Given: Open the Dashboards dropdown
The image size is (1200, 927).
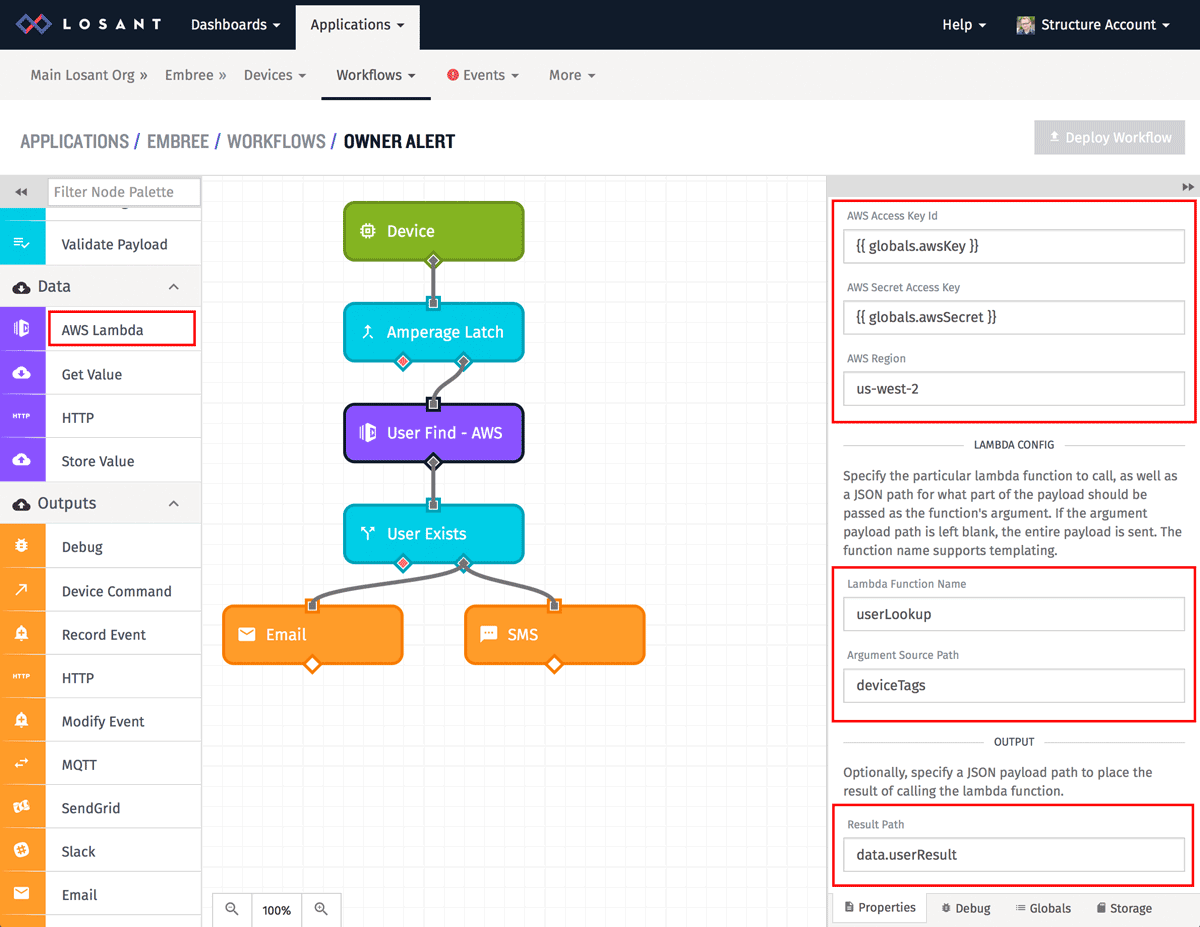Looking at the screenshot, I should tap(234, 24).
